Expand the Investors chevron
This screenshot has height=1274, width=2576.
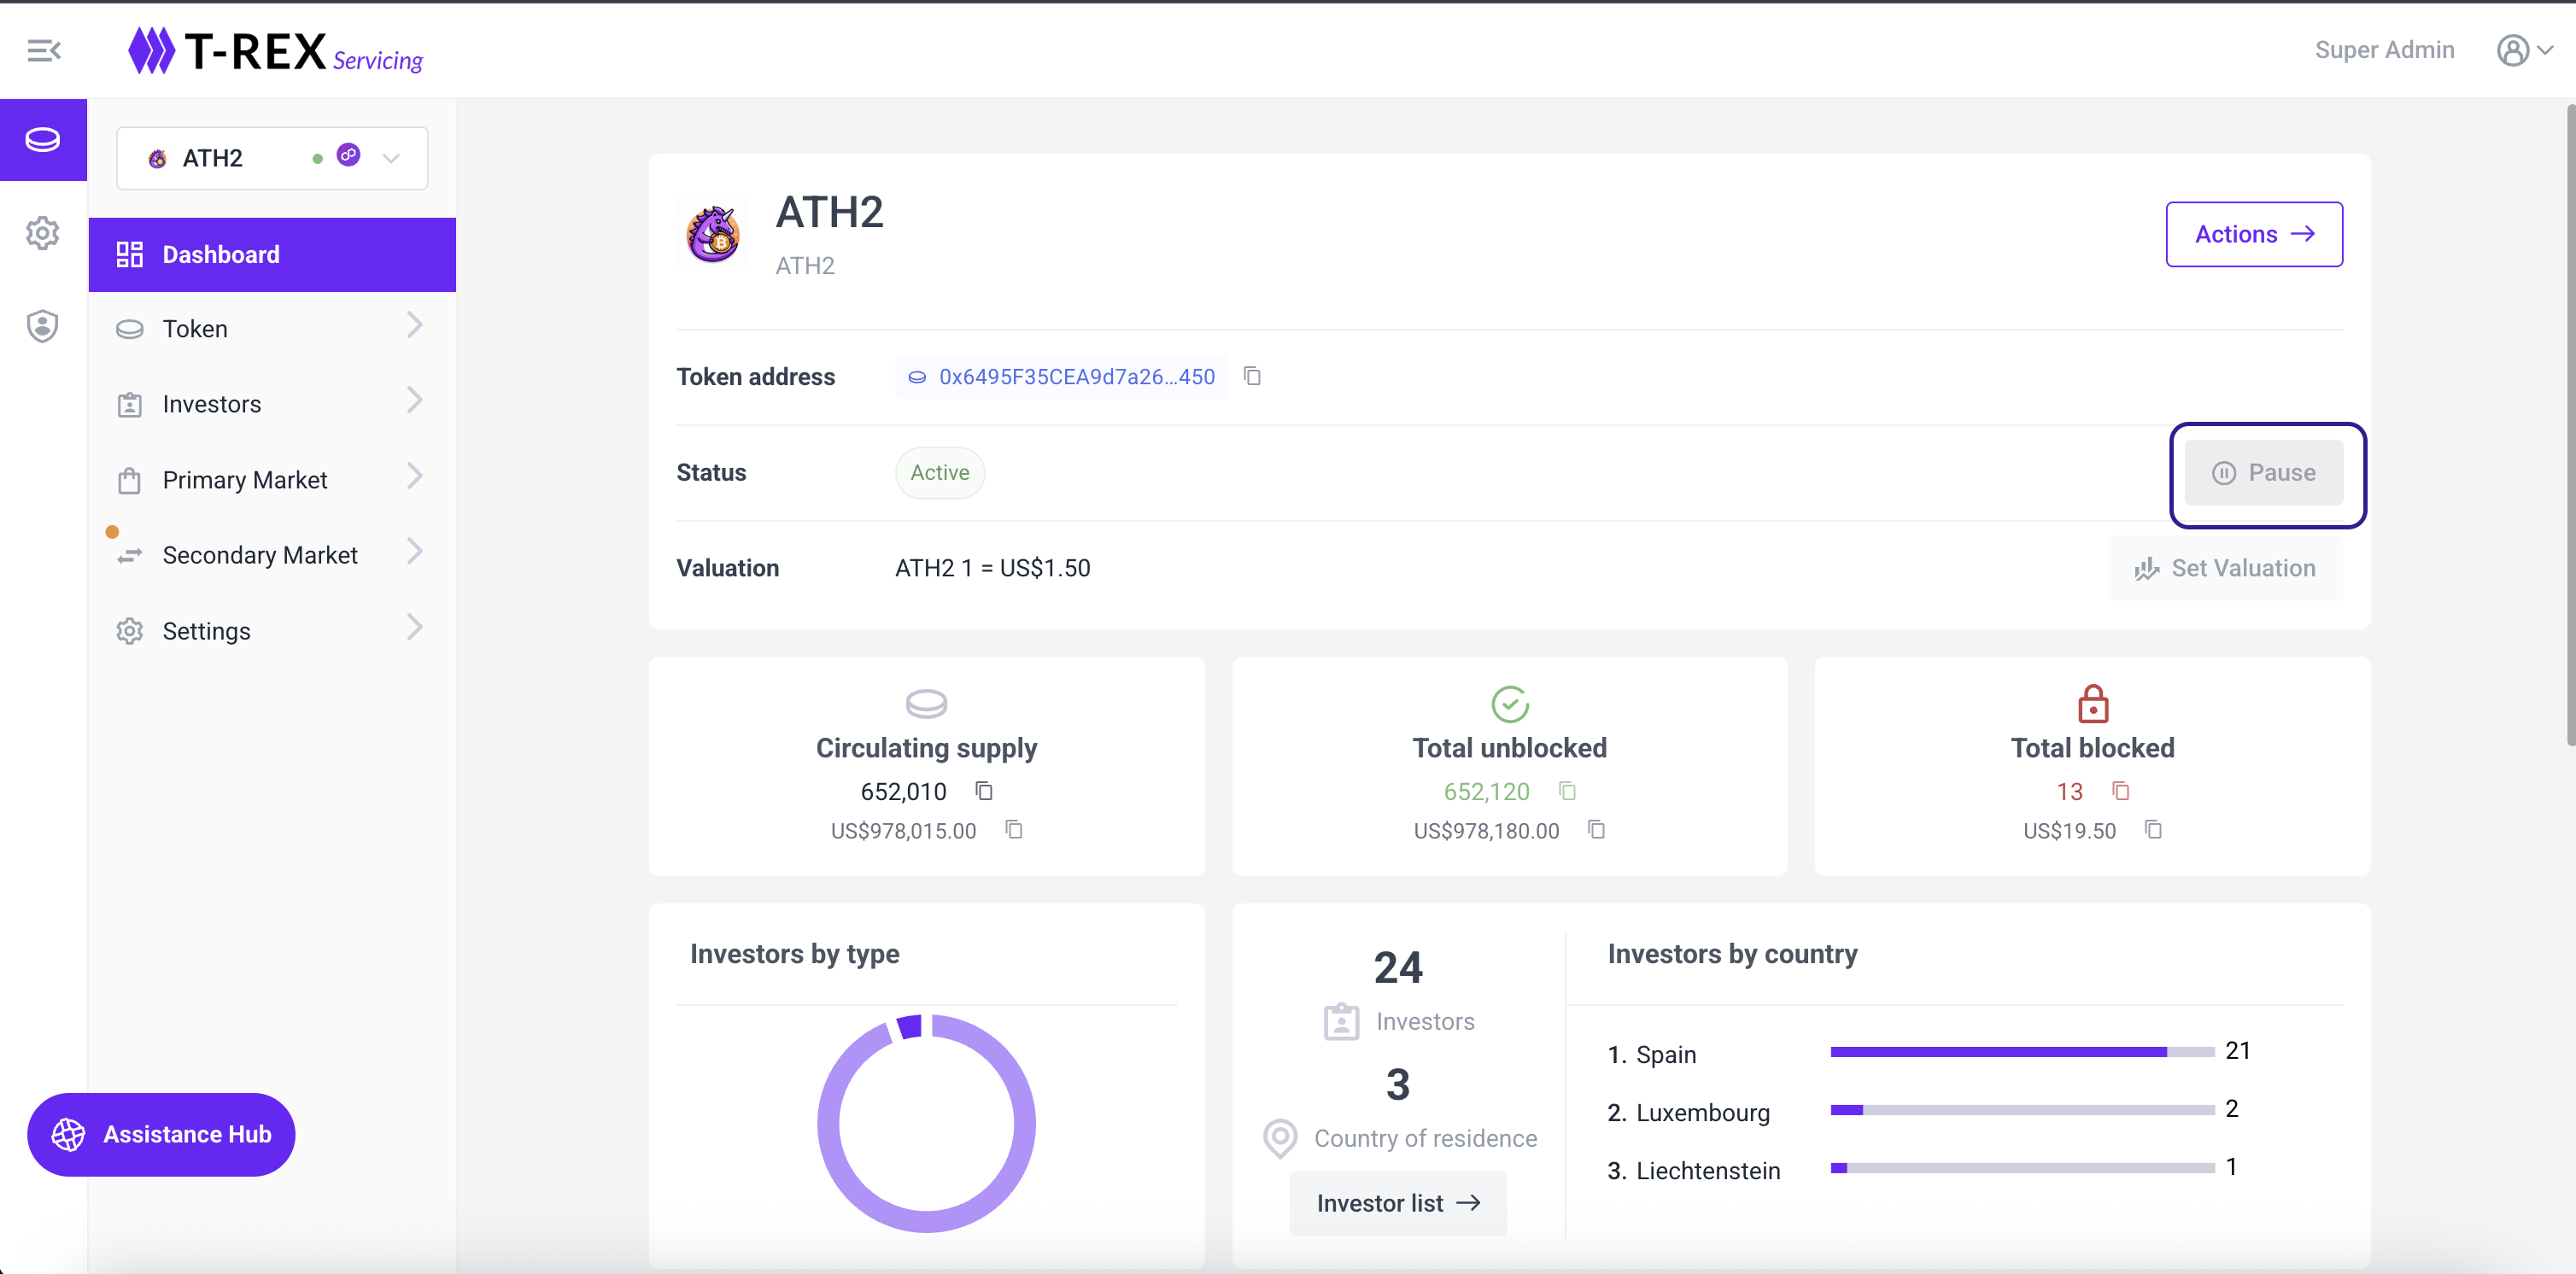(x=415, y=400)
